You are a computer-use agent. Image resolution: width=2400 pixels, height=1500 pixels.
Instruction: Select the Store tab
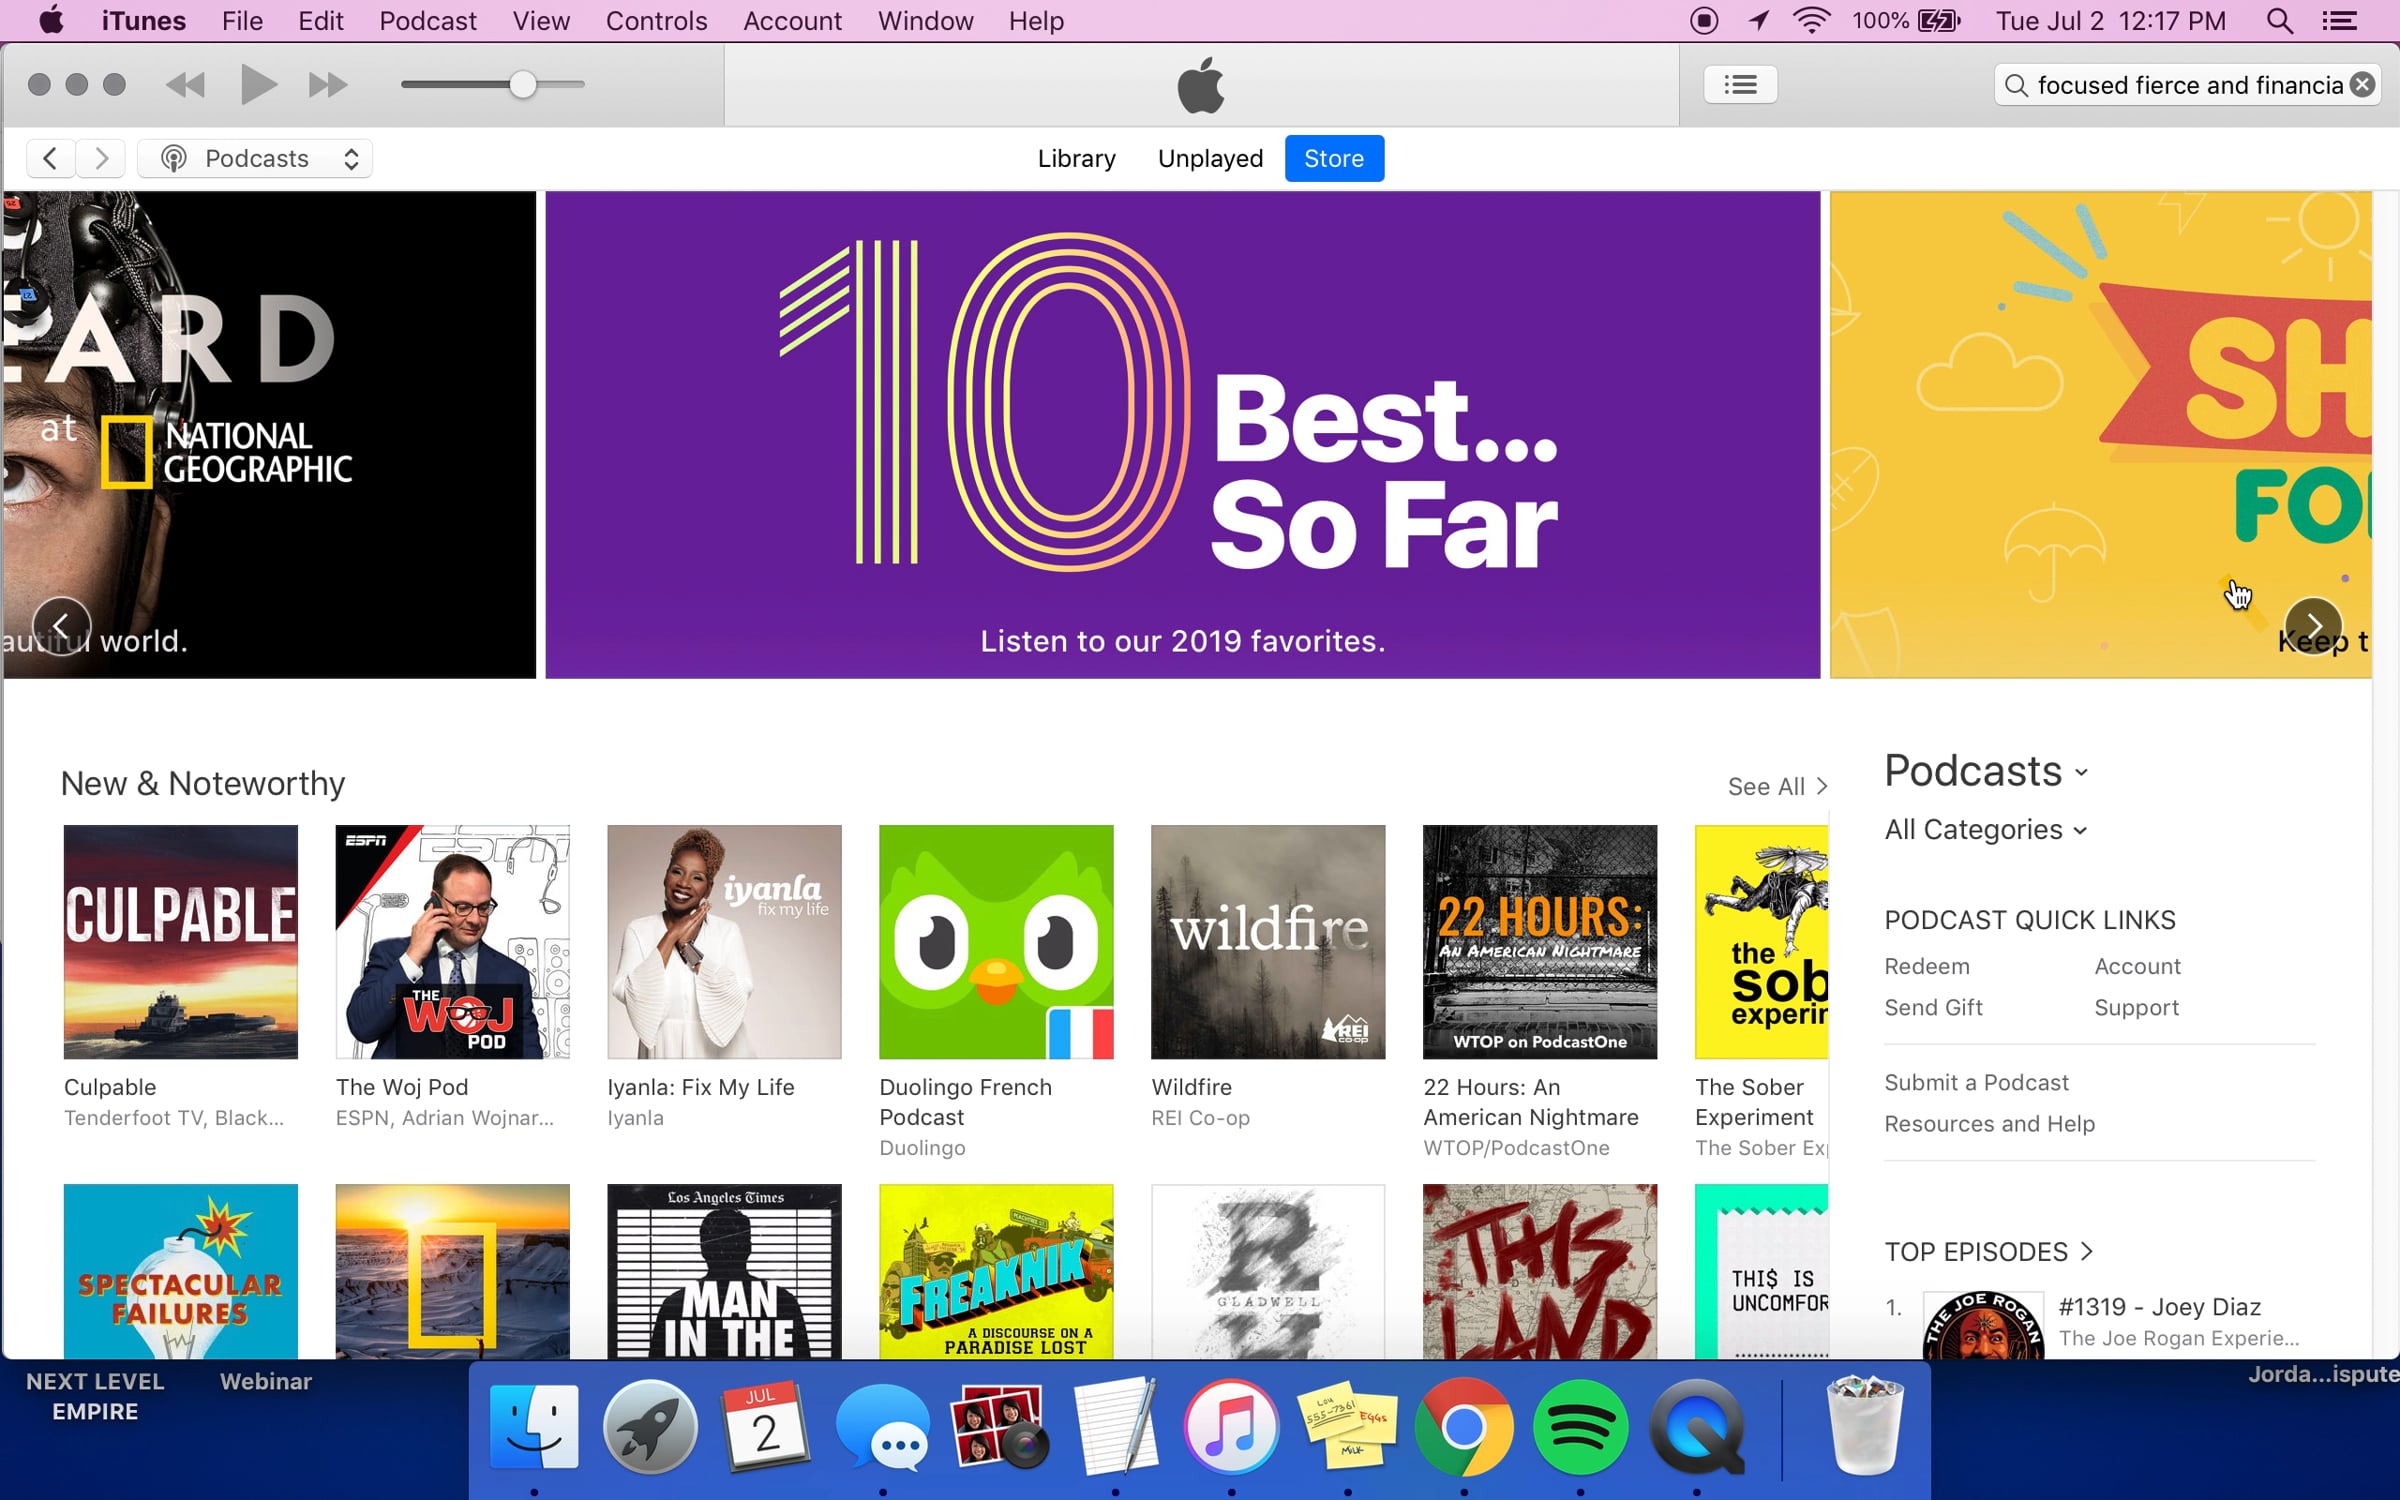[x=1334, y=158]
